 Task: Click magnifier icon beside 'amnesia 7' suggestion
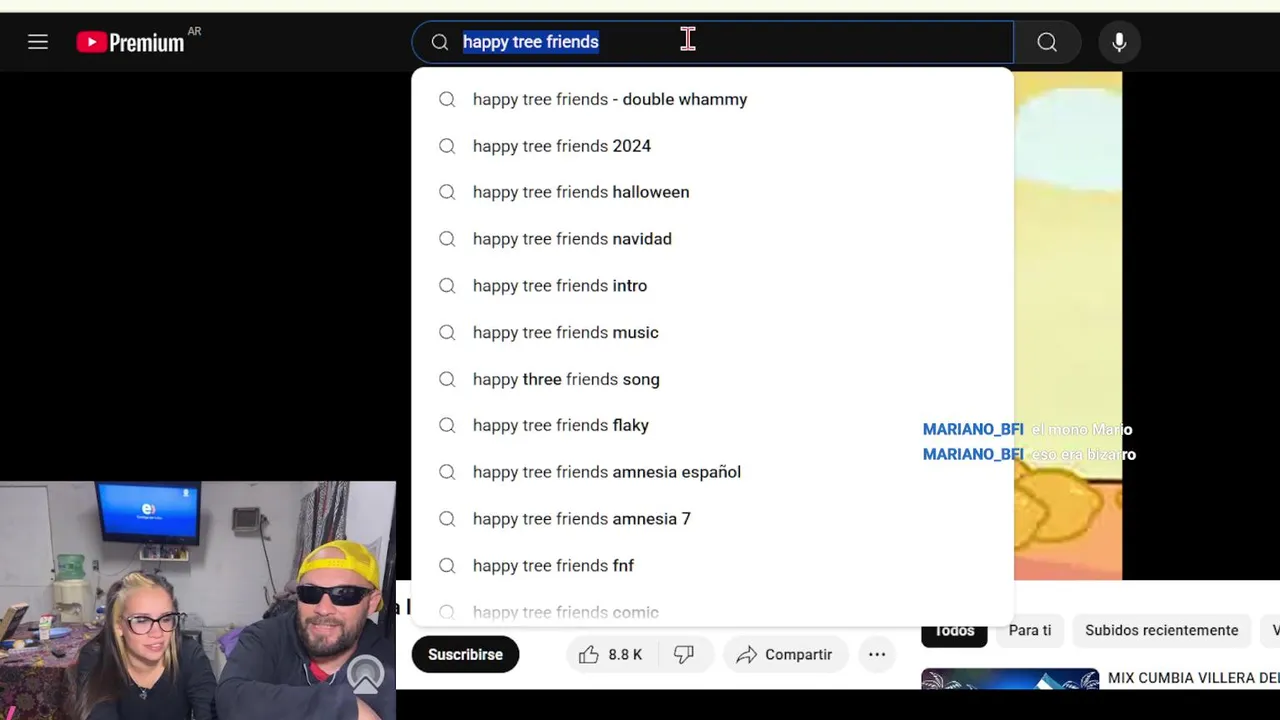(x=447, y=519)
